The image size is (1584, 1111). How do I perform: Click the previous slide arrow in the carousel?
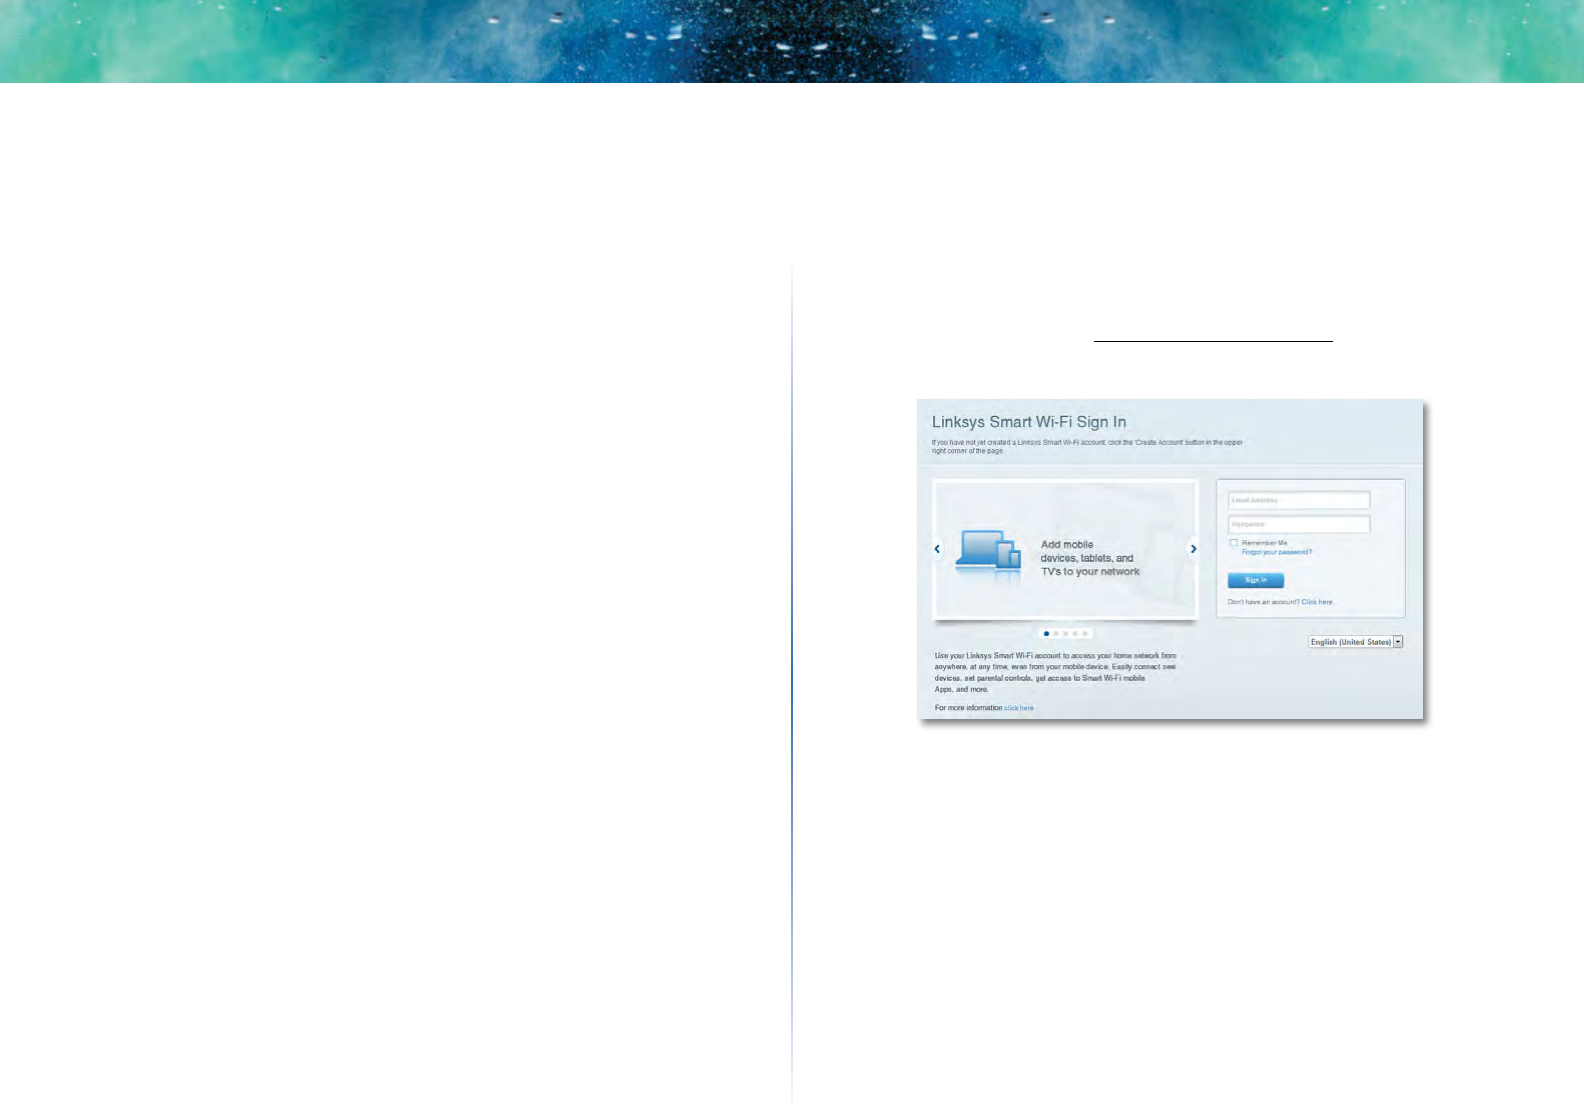(937, 549)
